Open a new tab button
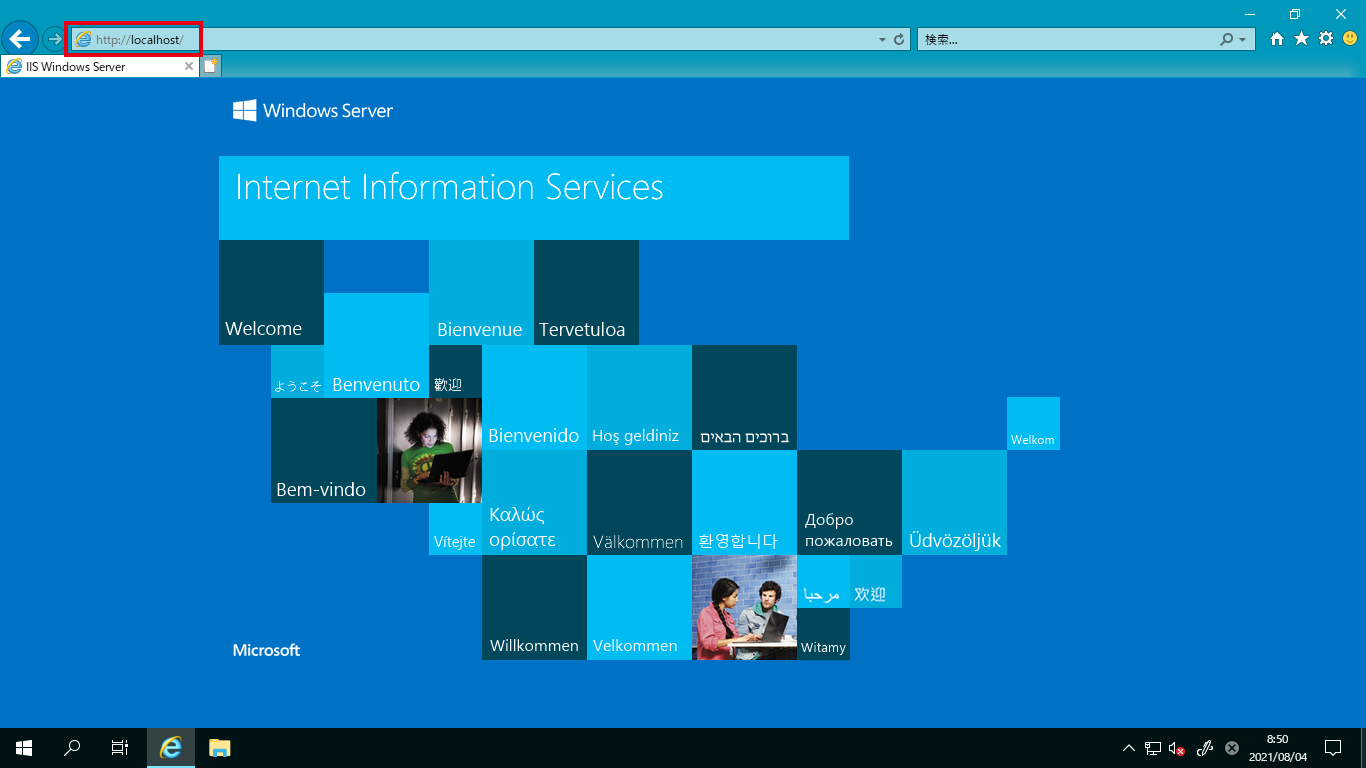The width and height of the screenshot is (1366, 768). [210, 67]
